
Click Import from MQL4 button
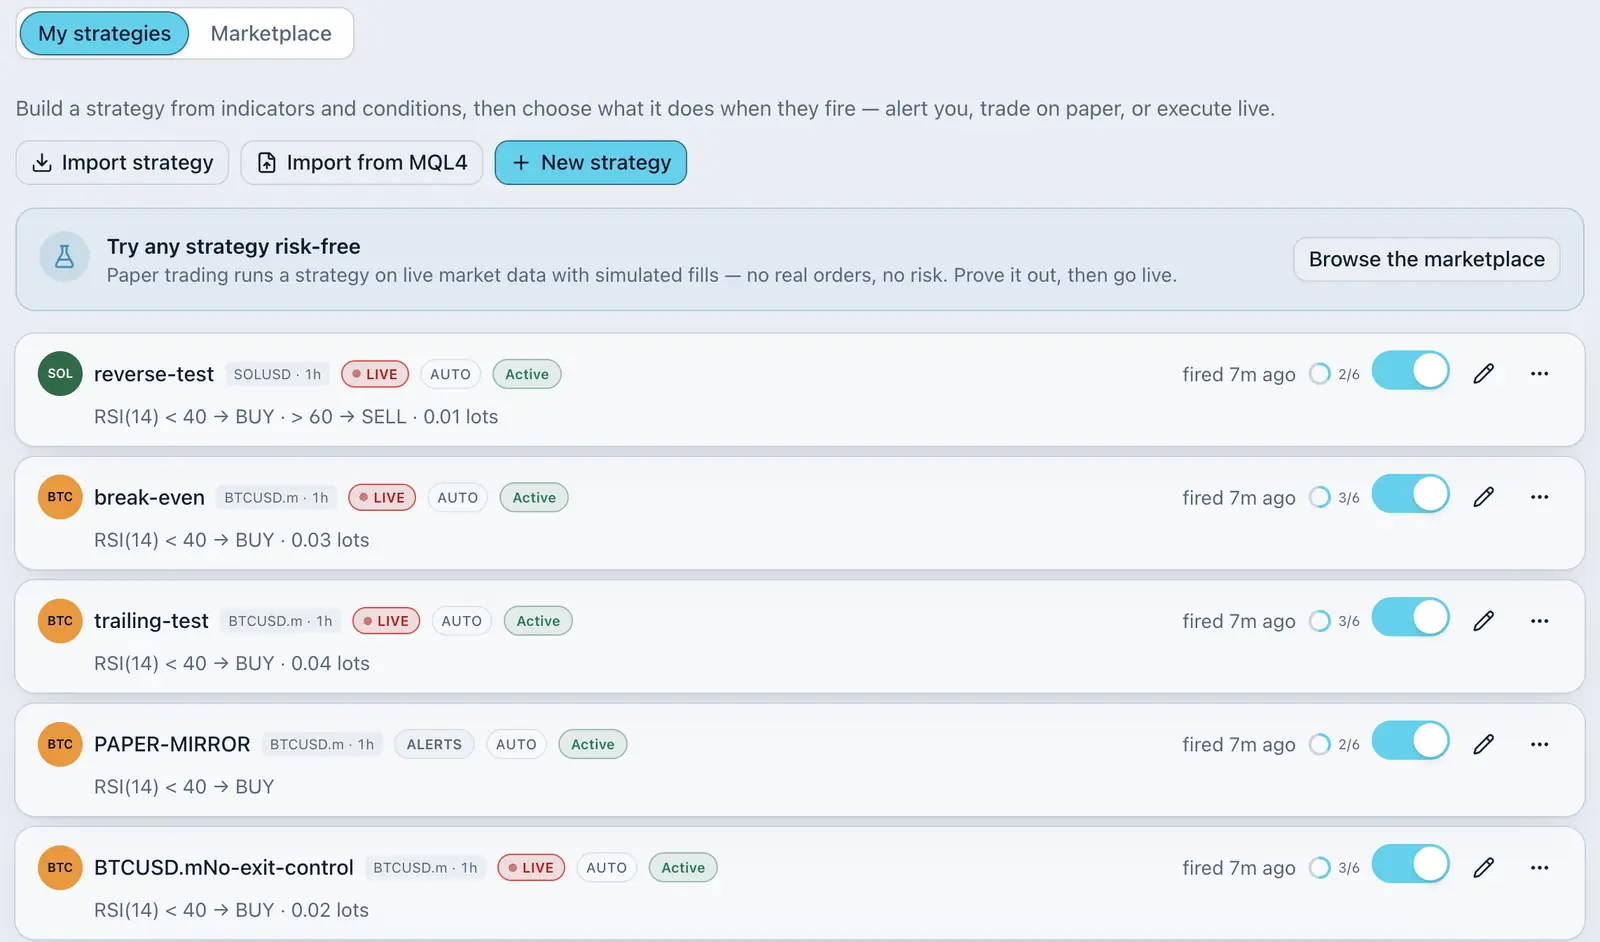click(362, 162)
